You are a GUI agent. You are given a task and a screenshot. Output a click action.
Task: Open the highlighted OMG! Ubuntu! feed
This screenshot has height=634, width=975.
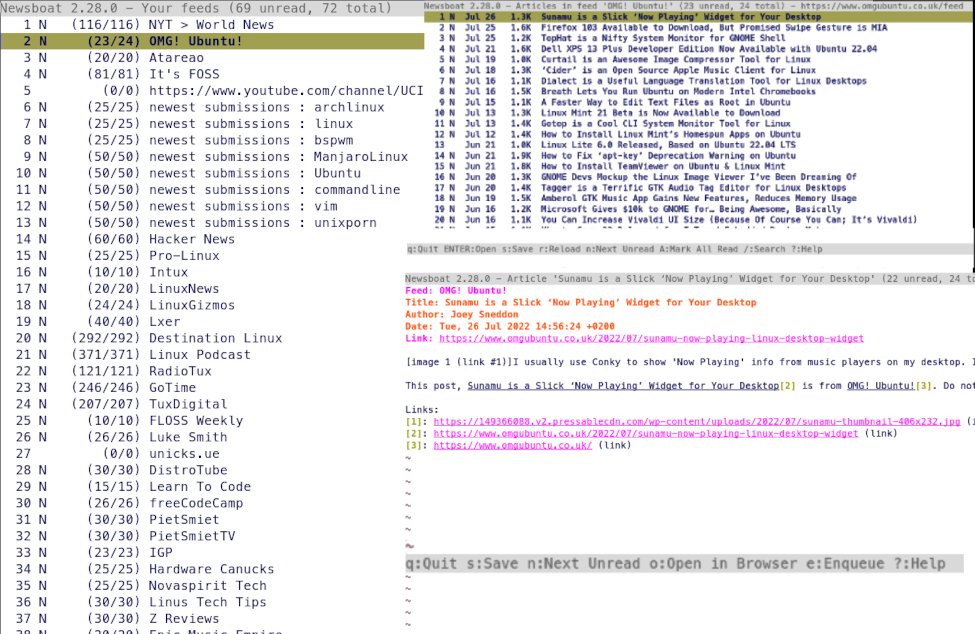[195, 41]
